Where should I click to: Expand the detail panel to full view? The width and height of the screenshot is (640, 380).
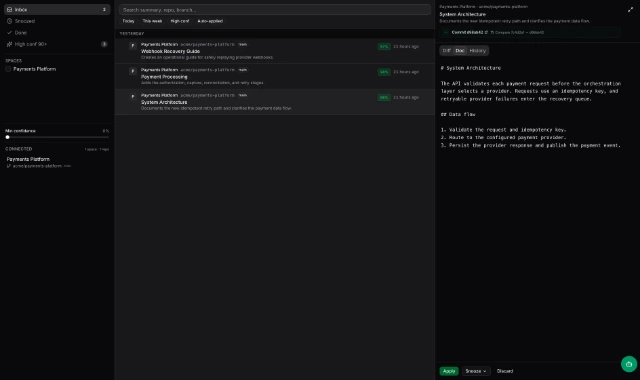pyautogui.click(x=630, y=10)
